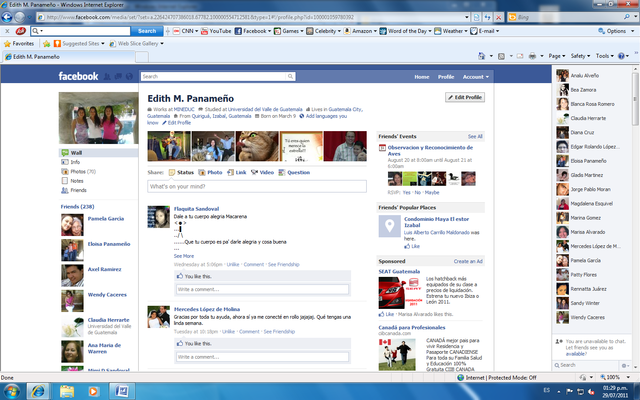The width and height of the screenshot is (640, 400).
Task: Click the Facebook search field
Action: [x=213, y=76]
